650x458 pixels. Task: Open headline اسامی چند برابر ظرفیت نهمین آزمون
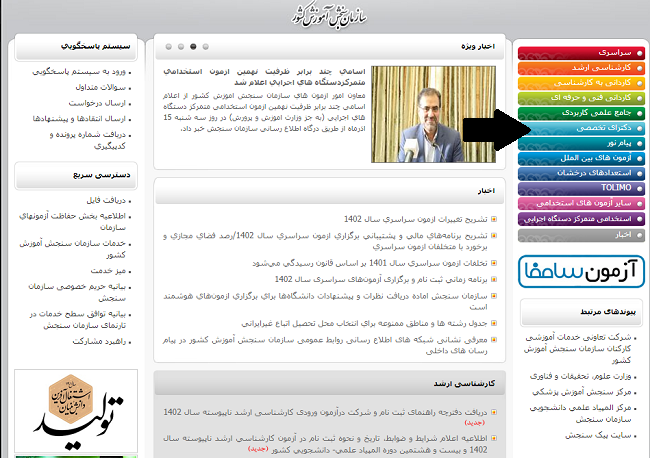click(264, 77)
